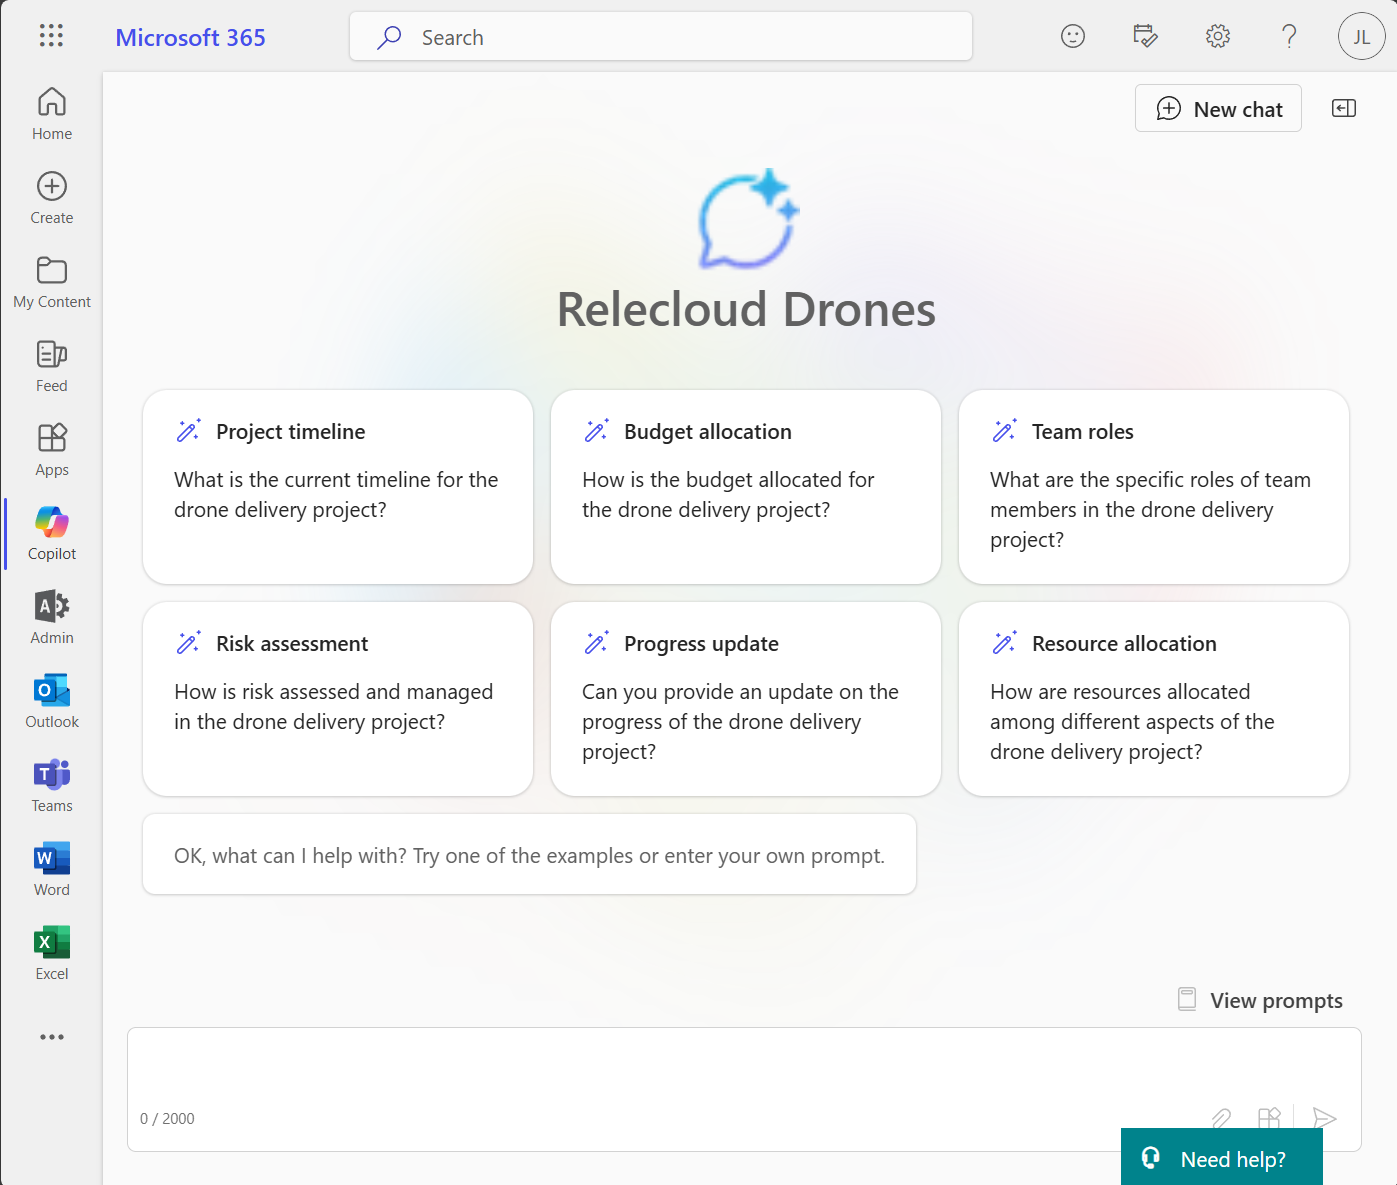Show more apps via ellipsis icon

tap(52, 1037)
